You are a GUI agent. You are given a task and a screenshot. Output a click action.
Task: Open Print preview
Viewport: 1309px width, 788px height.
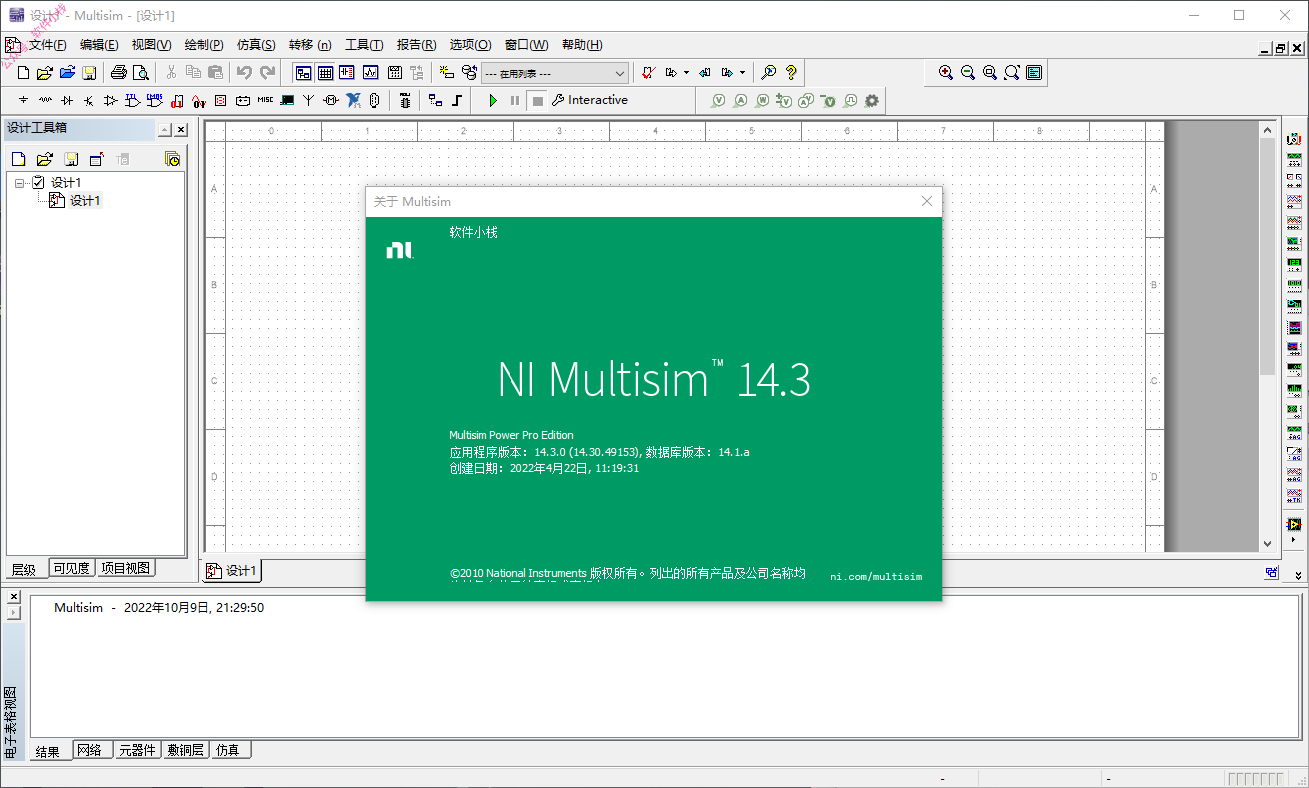tap(141, 72)
